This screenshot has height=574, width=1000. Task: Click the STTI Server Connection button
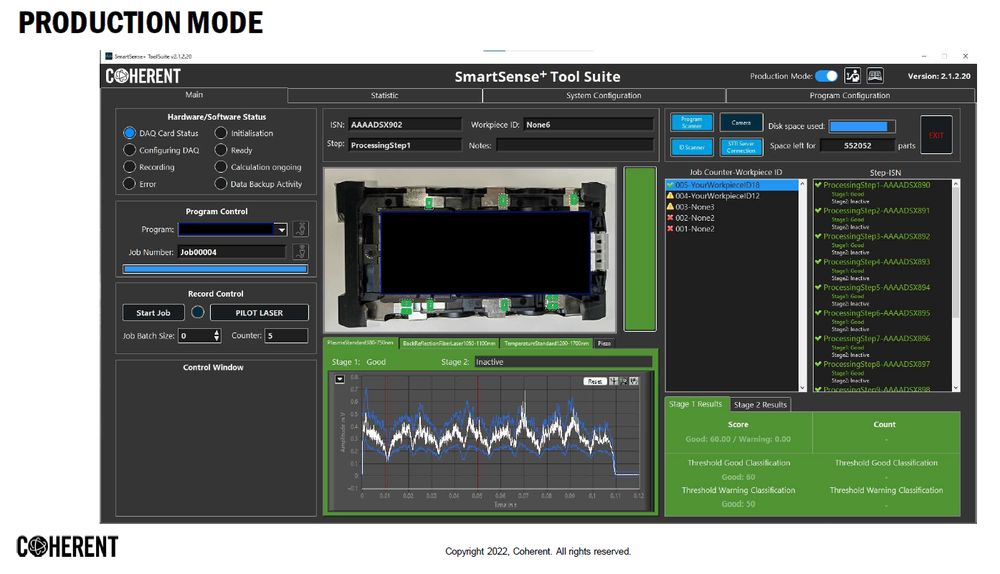pos(741,147)
